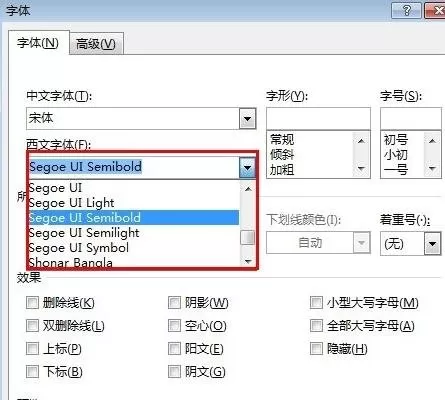The image size is (445, 400).
Task: Click the font list scrollbar thumb
Action: [248, 237]
